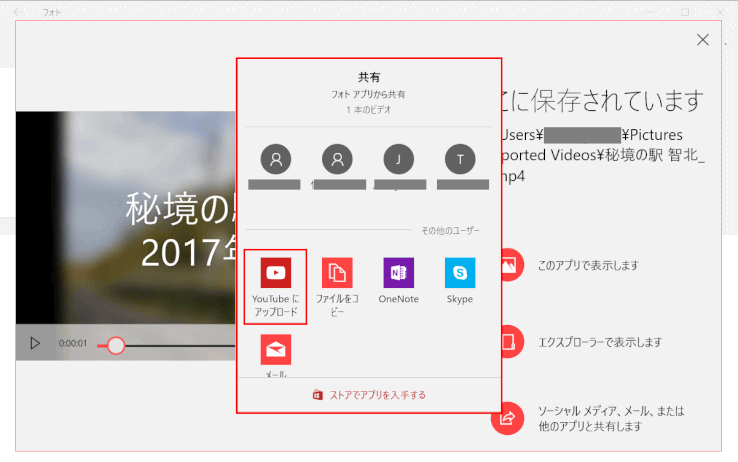
Task: Share the video to OneNote
Action: [398, 281]
